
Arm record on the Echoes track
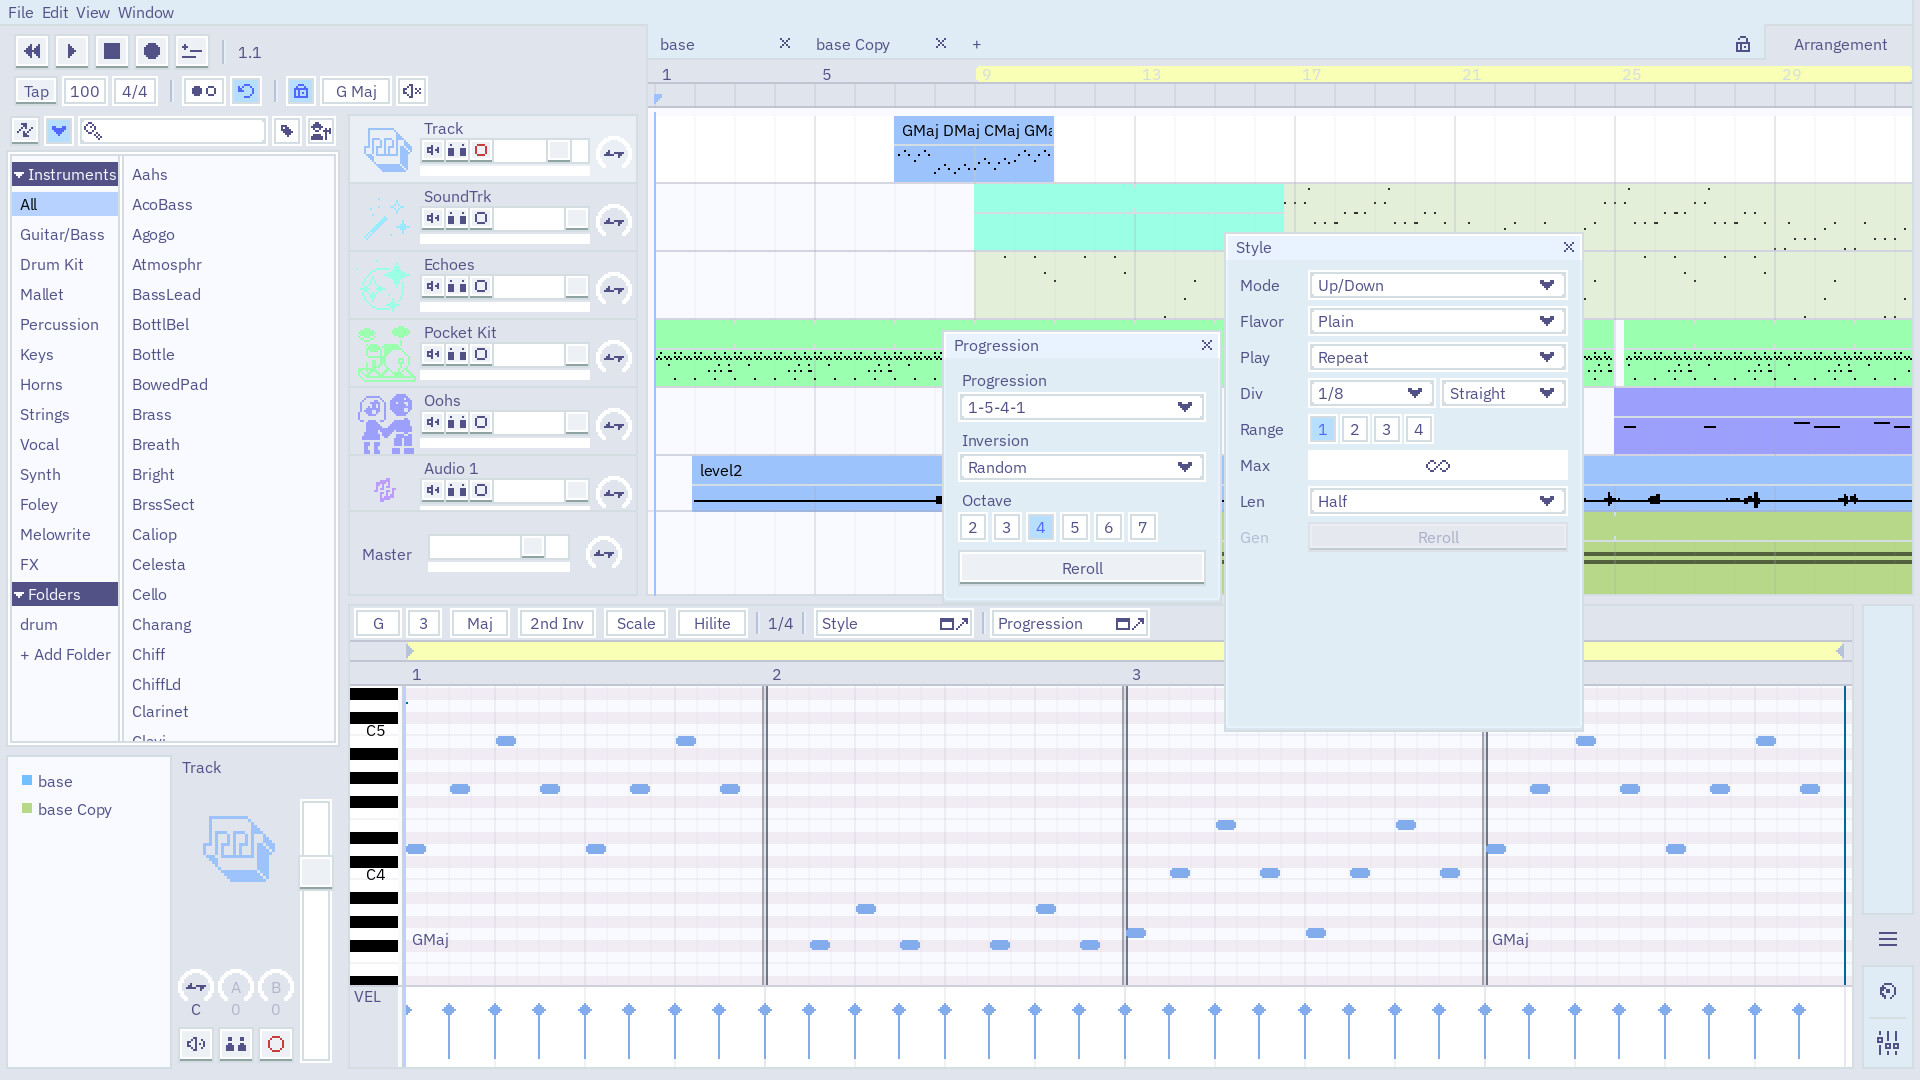[481, 286]
